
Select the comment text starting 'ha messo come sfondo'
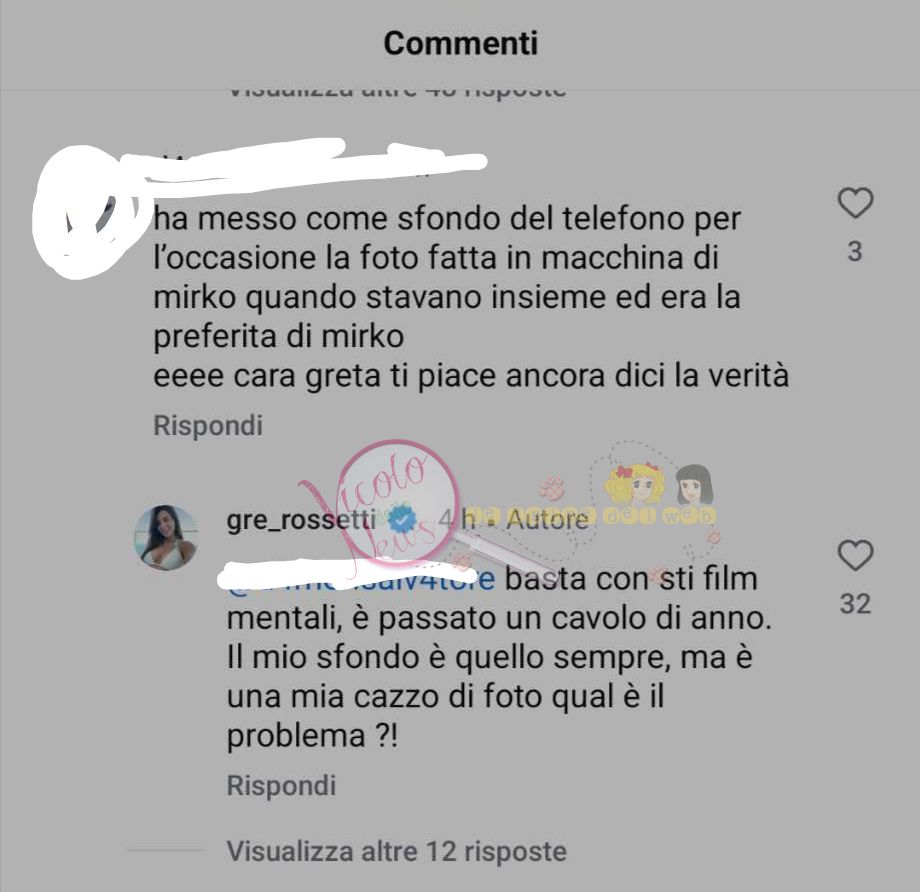pyautogui.click(x=471, y=297)
